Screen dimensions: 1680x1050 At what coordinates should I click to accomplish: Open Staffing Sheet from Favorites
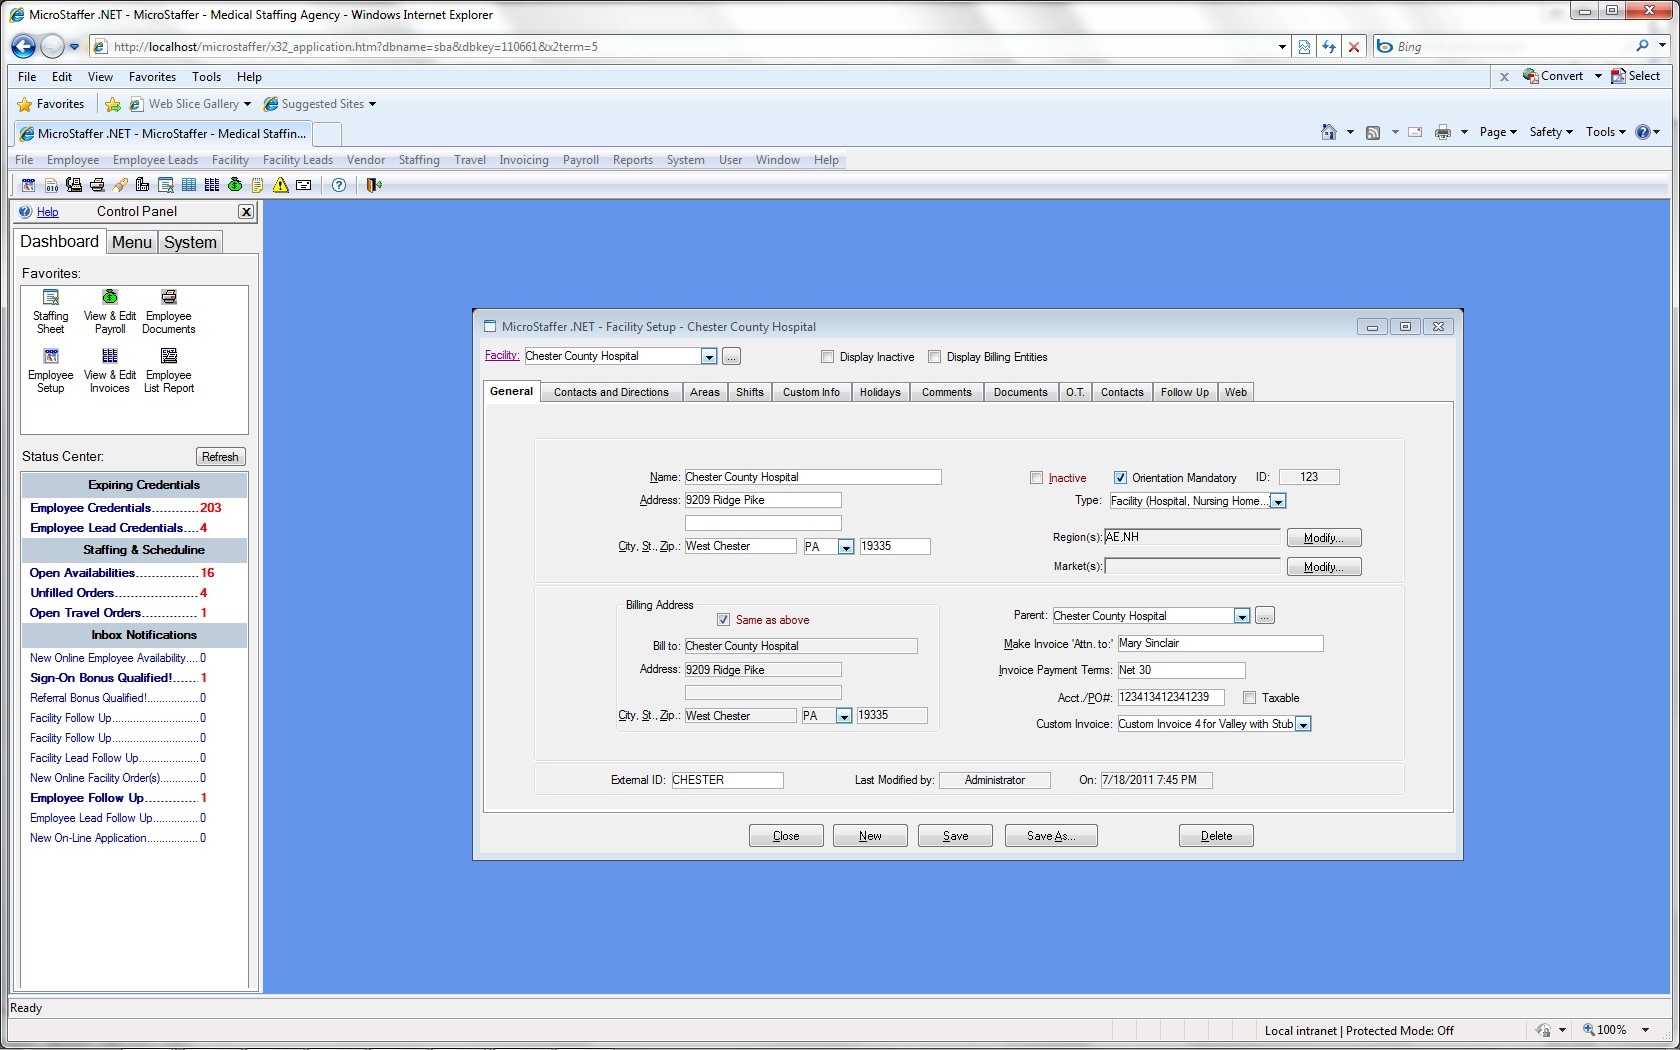click(50, 310)
